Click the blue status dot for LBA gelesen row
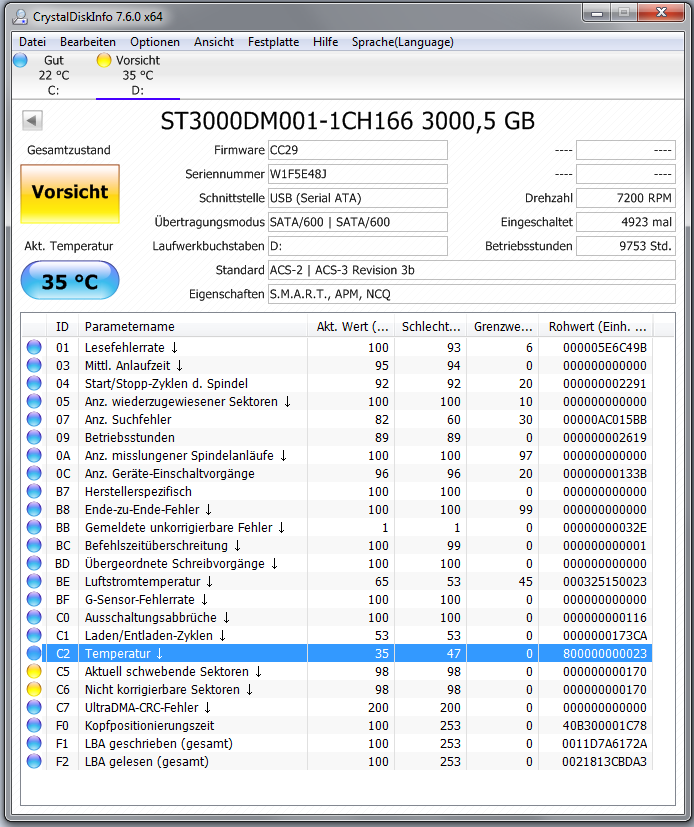Image resolution: width=694 pixels, height=827 pixels. pyautogui.click(x=34, y=761)
